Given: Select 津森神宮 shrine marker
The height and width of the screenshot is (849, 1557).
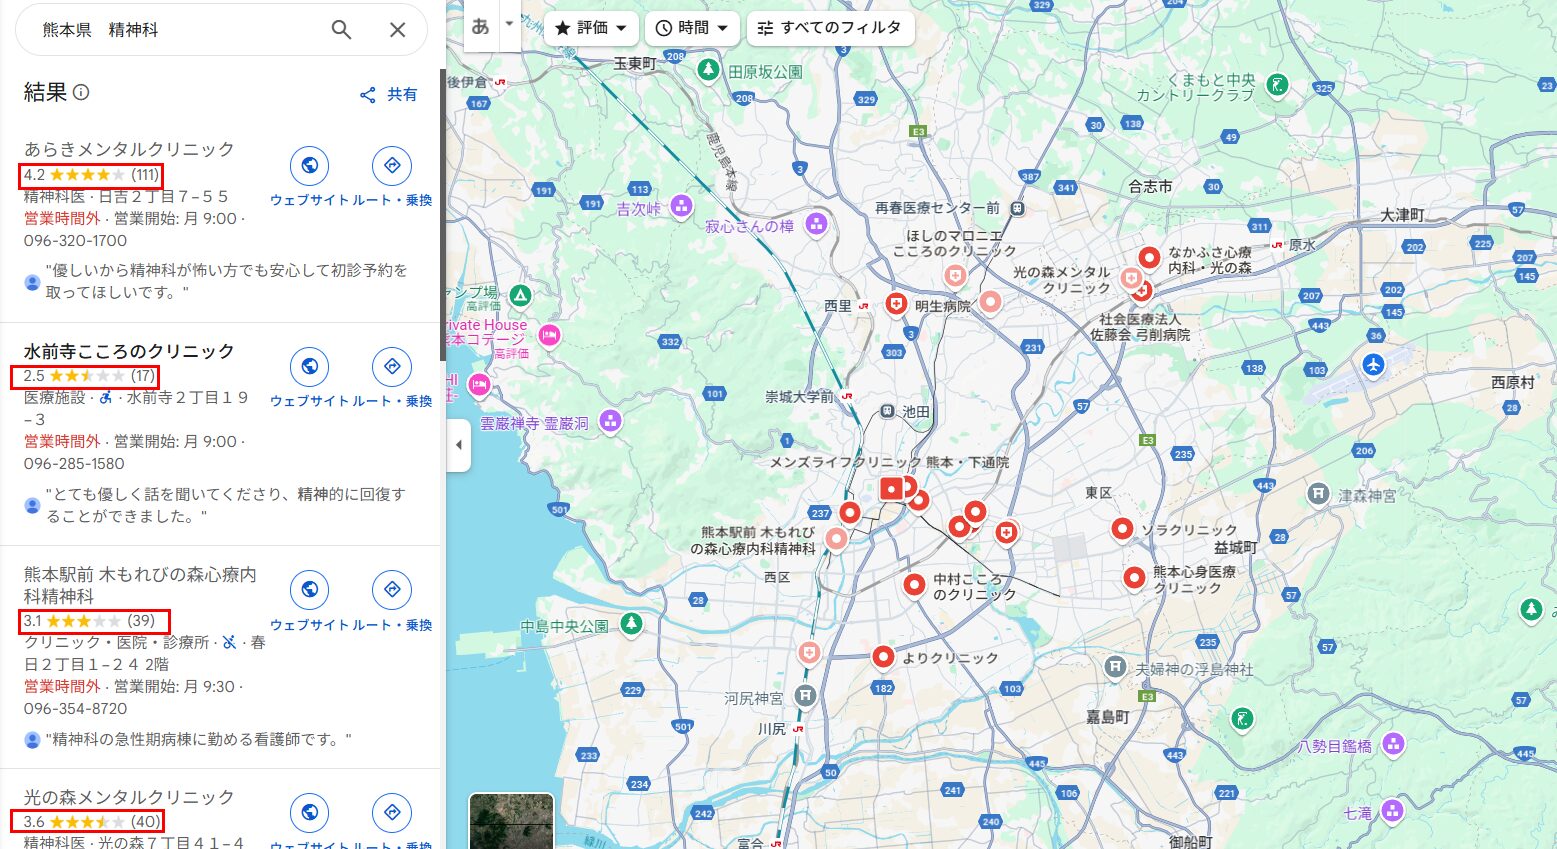Looking at the screenshot, I should (1319, 494).
